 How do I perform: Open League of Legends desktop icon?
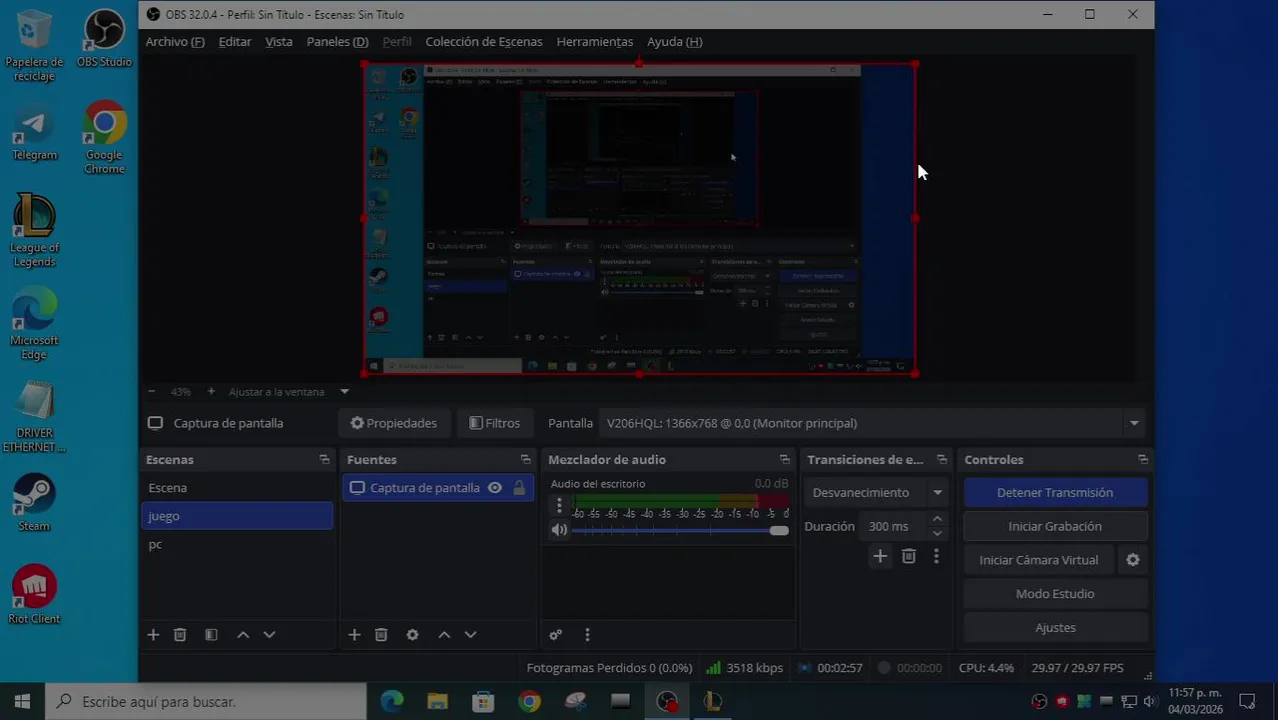[34, 230]
